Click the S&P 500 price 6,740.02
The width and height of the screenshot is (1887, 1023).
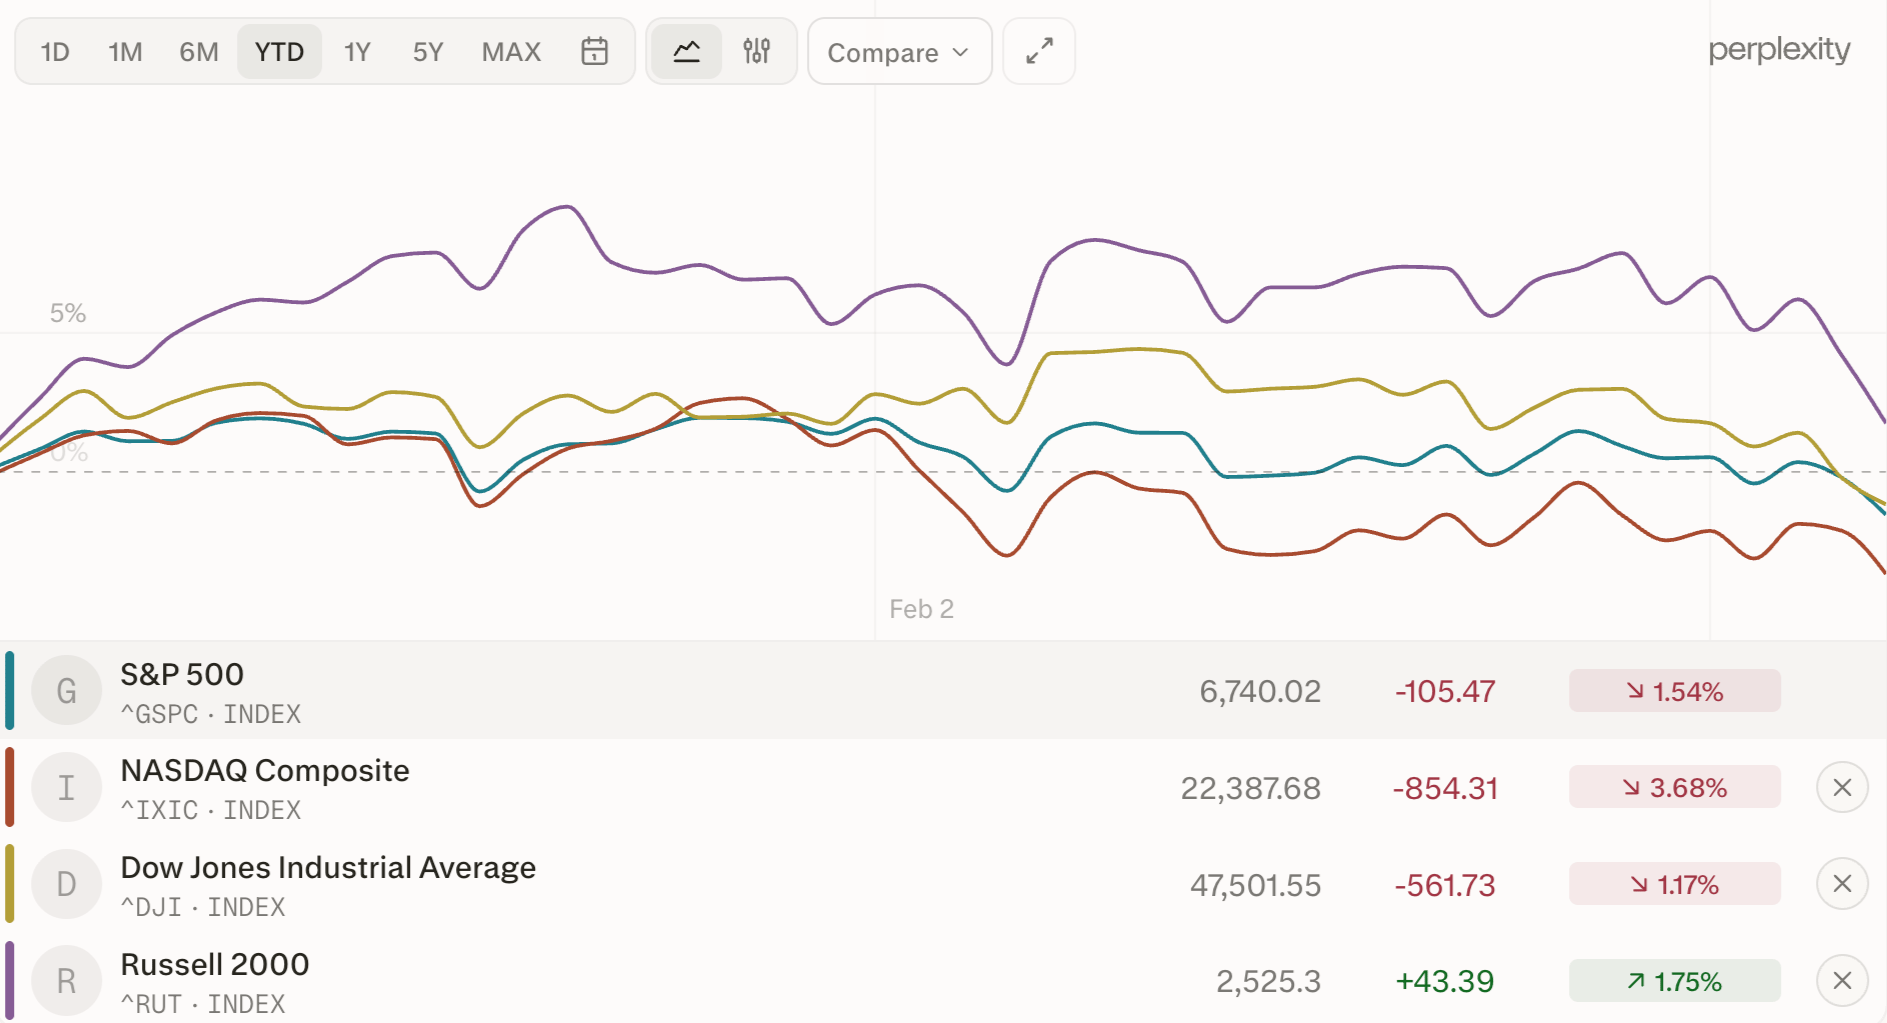[1260, 691]
